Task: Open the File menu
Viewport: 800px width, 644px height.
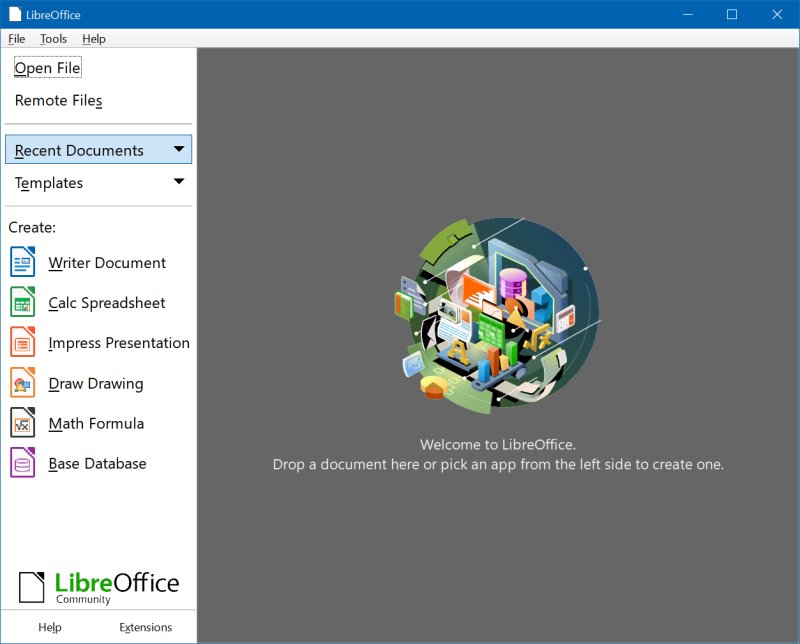Action: click(x=16, y=39)
